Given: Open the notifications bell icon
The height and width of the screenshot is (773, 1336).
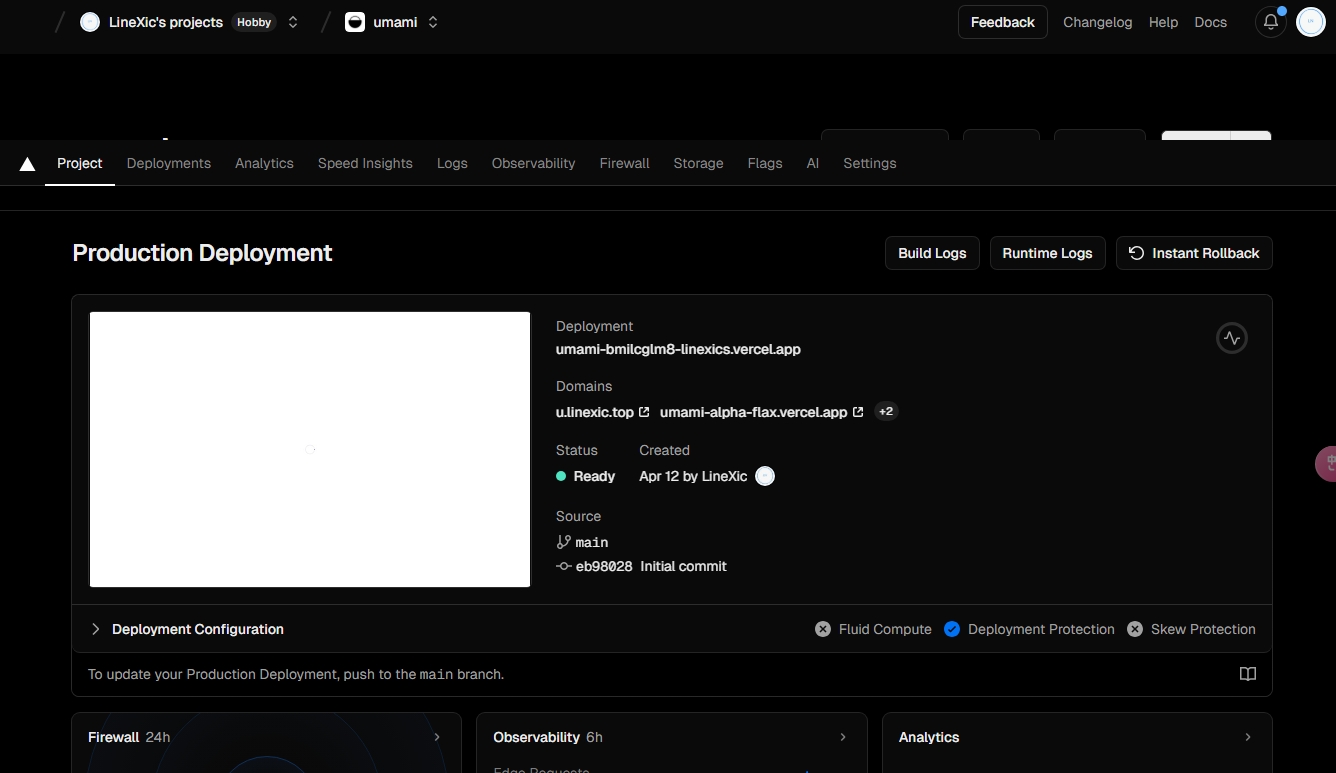Looking at the screenshot, I should tap(1271, 22).
